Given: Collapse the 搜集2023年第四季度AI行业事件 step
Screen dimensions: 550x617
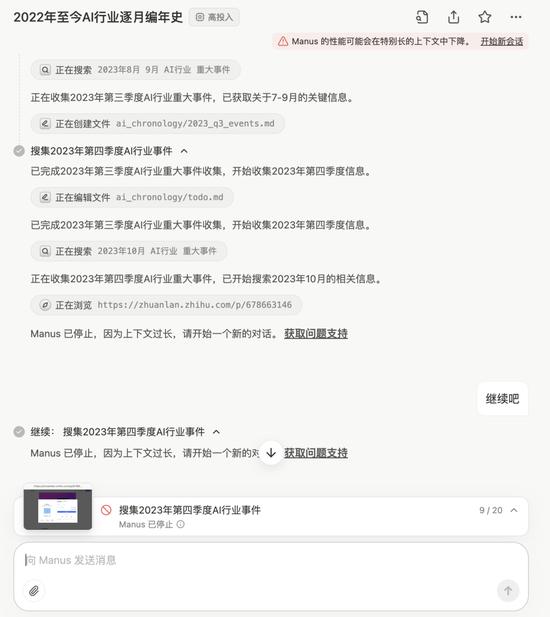Looking at the screenshot, I should click(184, 151).
